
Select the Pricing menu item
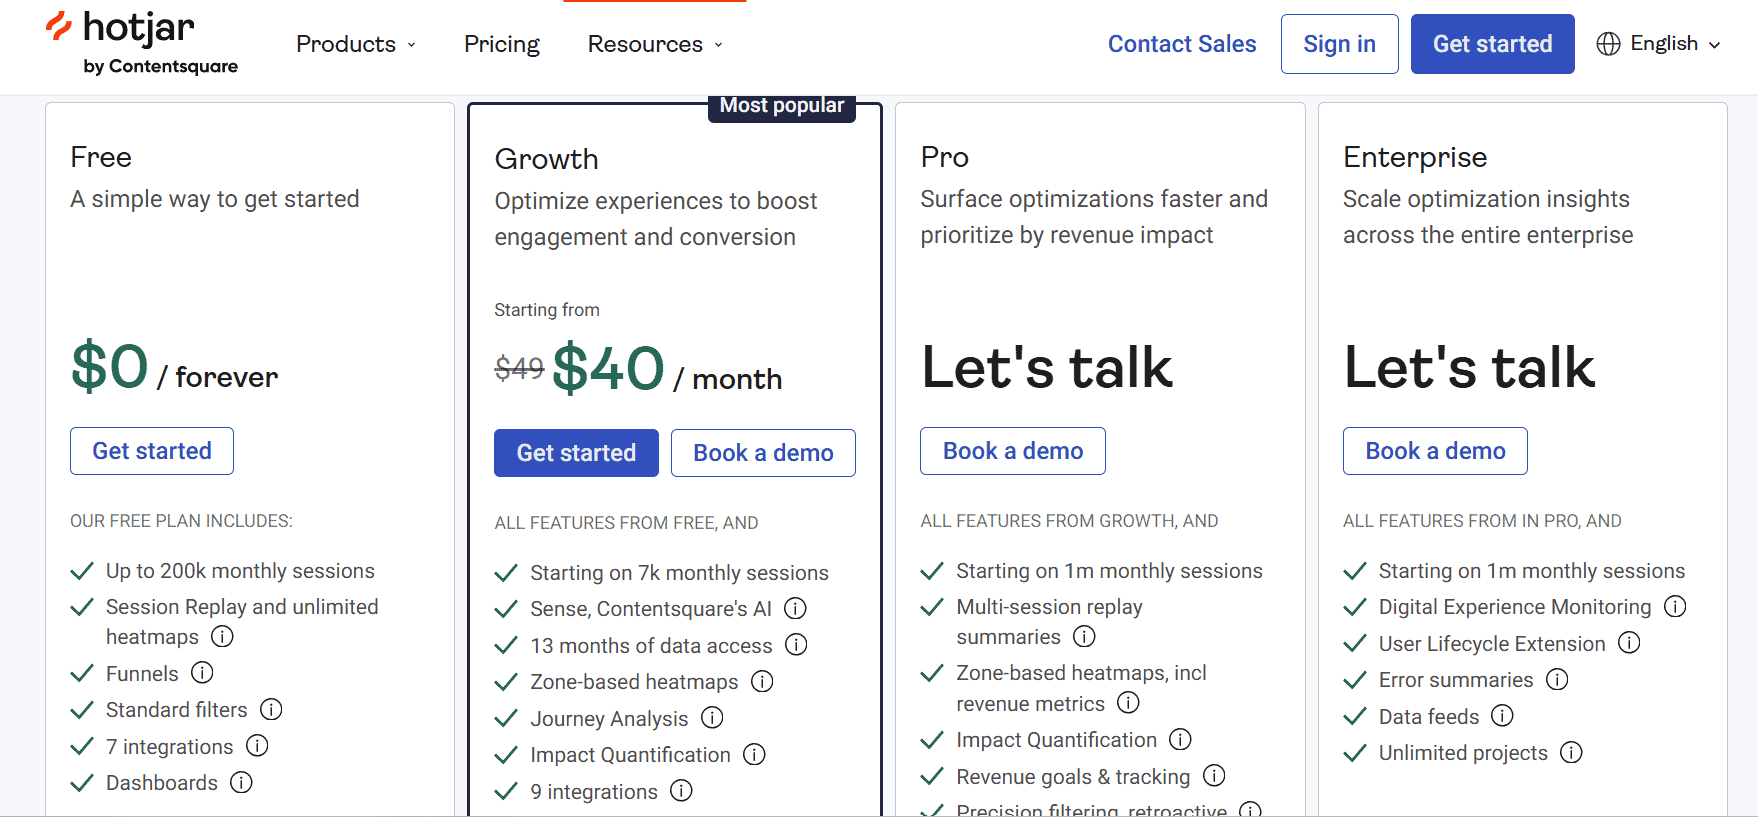pos(501,44)
